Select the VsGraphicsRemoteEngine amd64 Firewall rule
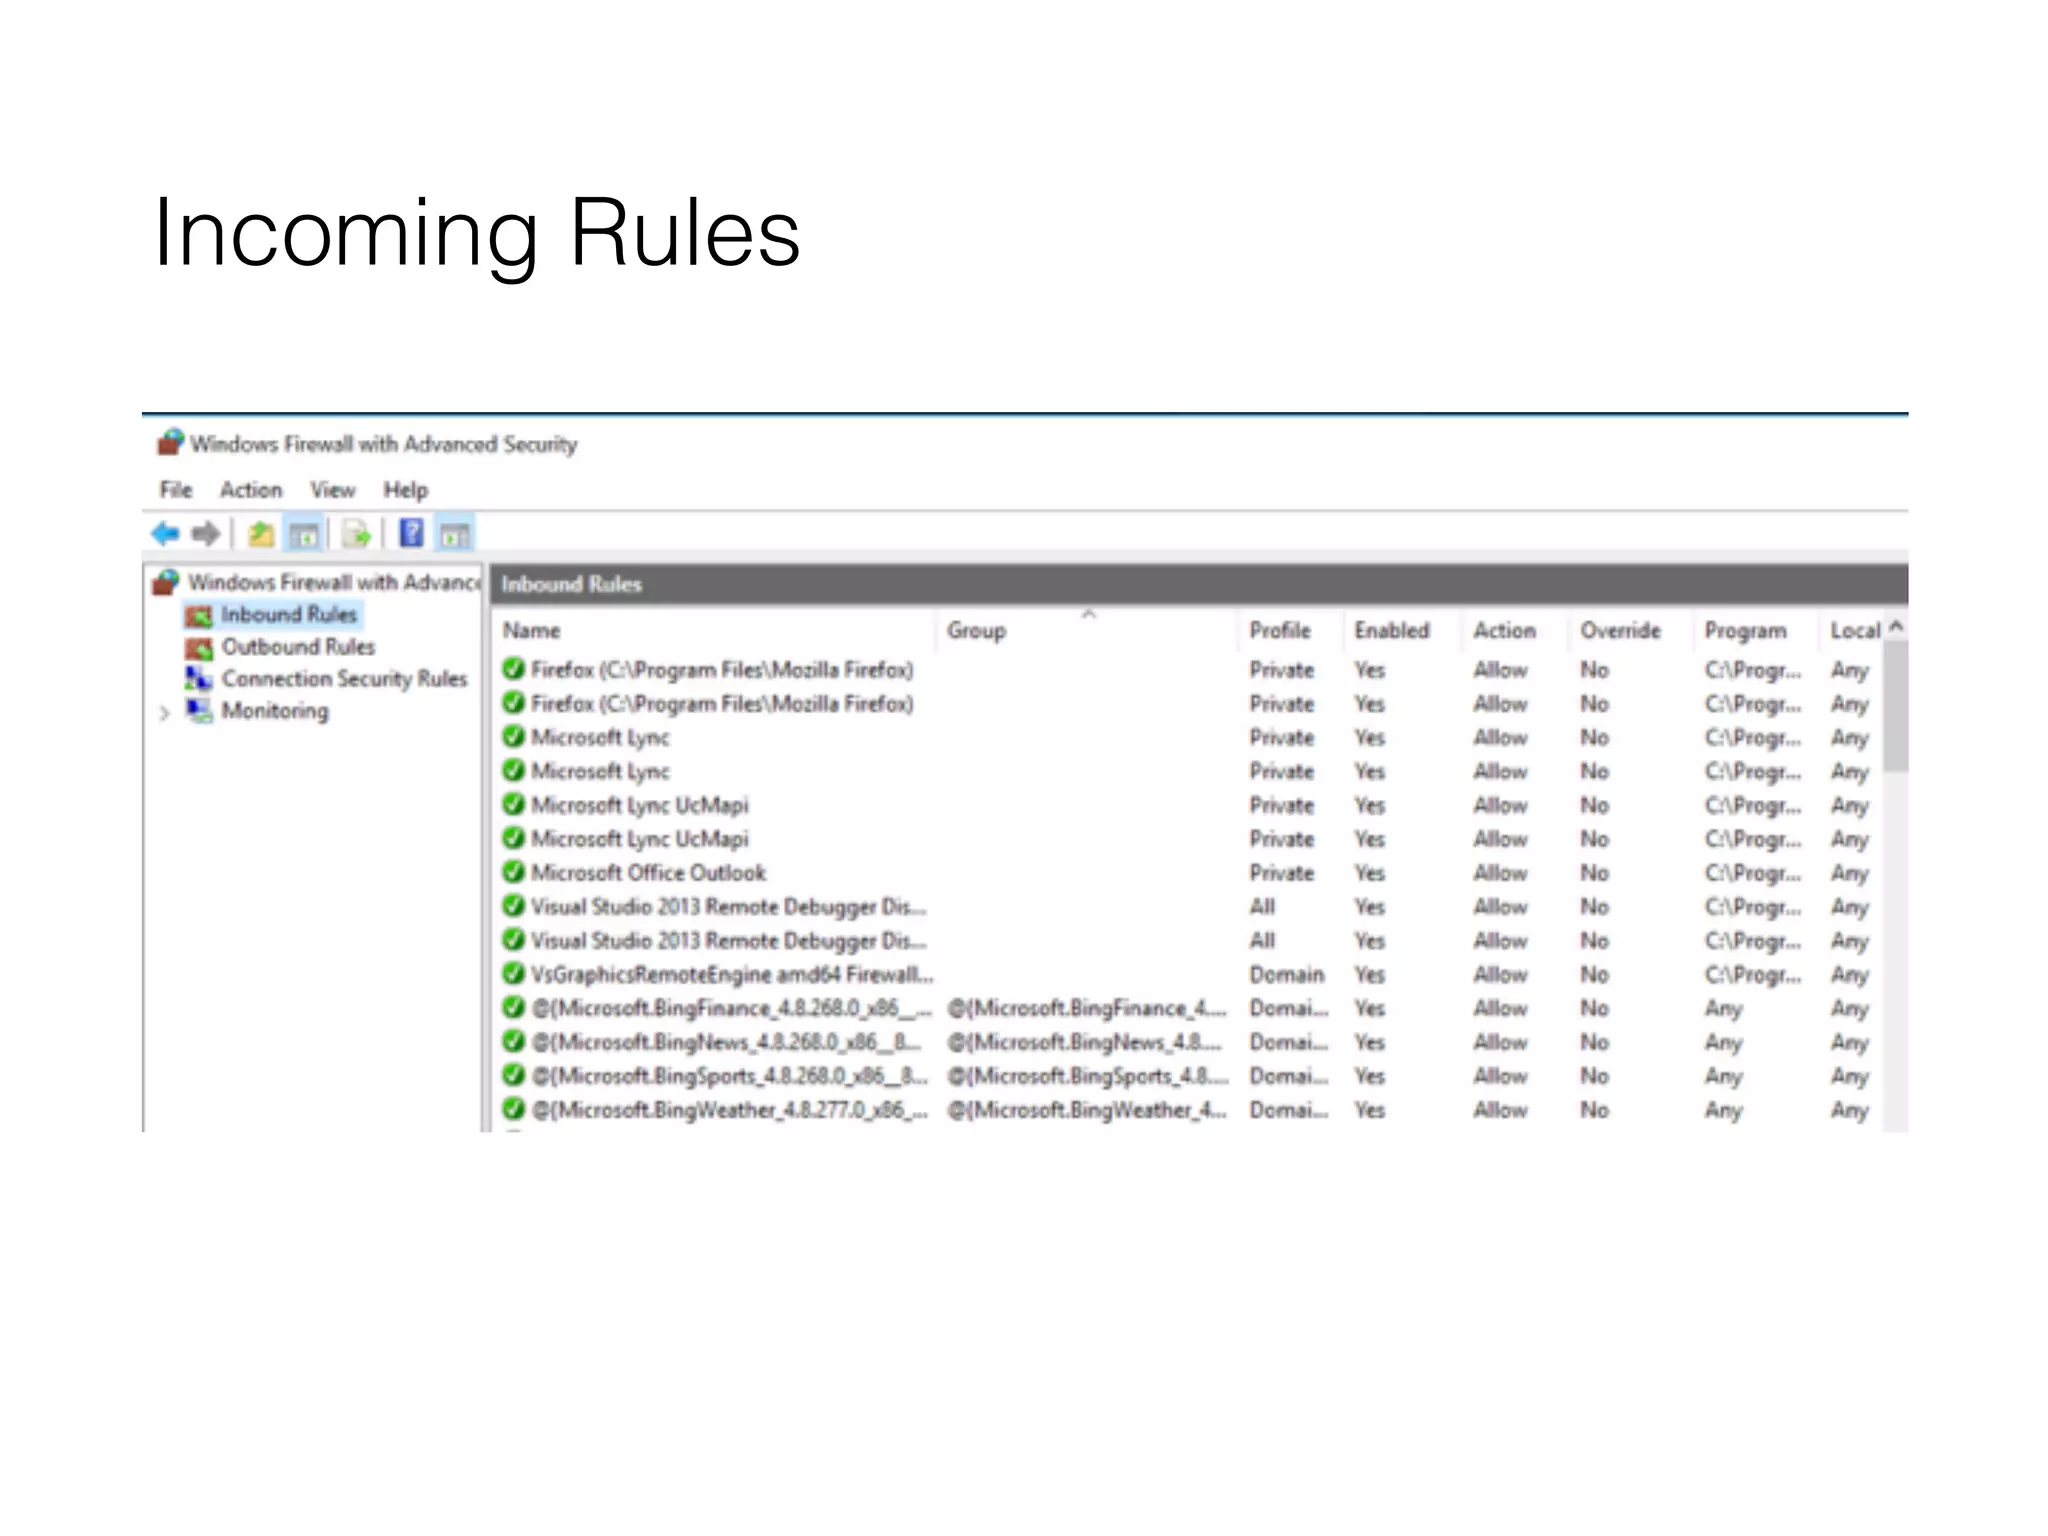This screenshot has height=1536, width=2048. (732, 974)
